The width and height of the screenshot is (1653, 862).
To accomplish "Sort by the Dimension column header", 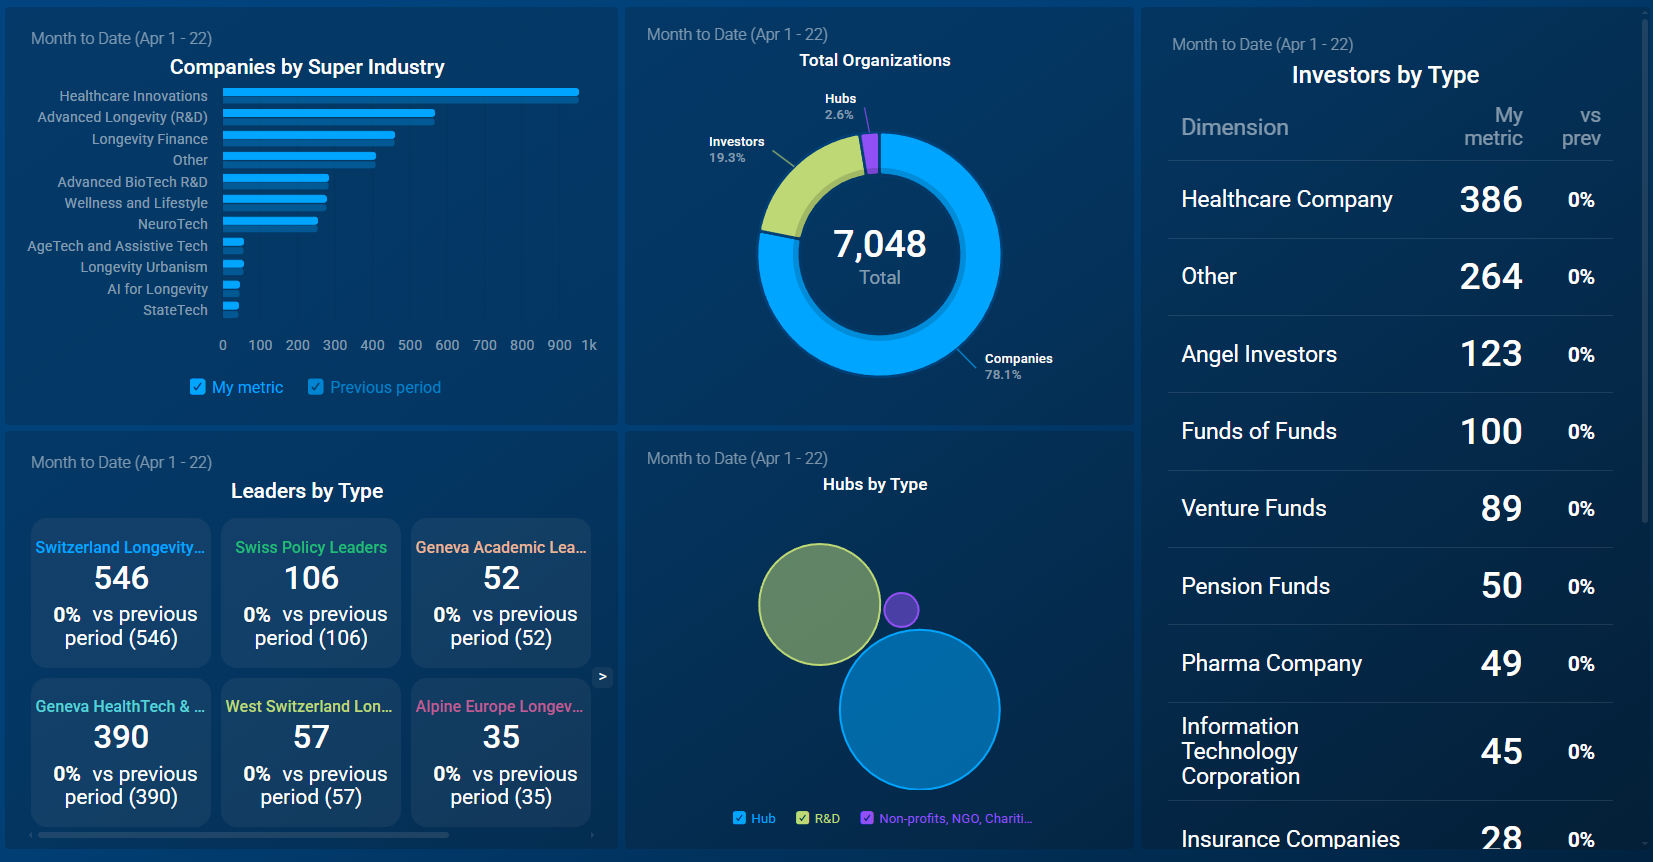I will pyautogui.click(x=1234, y=127).
